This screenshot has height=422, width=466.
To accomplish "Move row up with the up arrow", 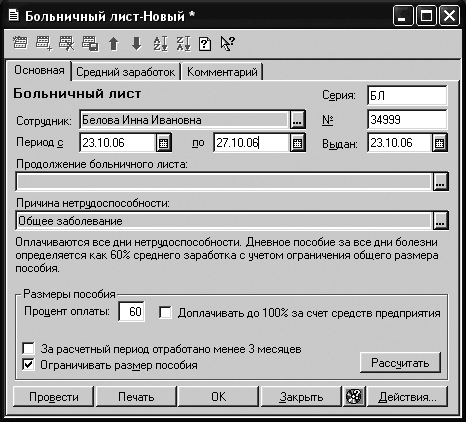I will click(114, 44).
